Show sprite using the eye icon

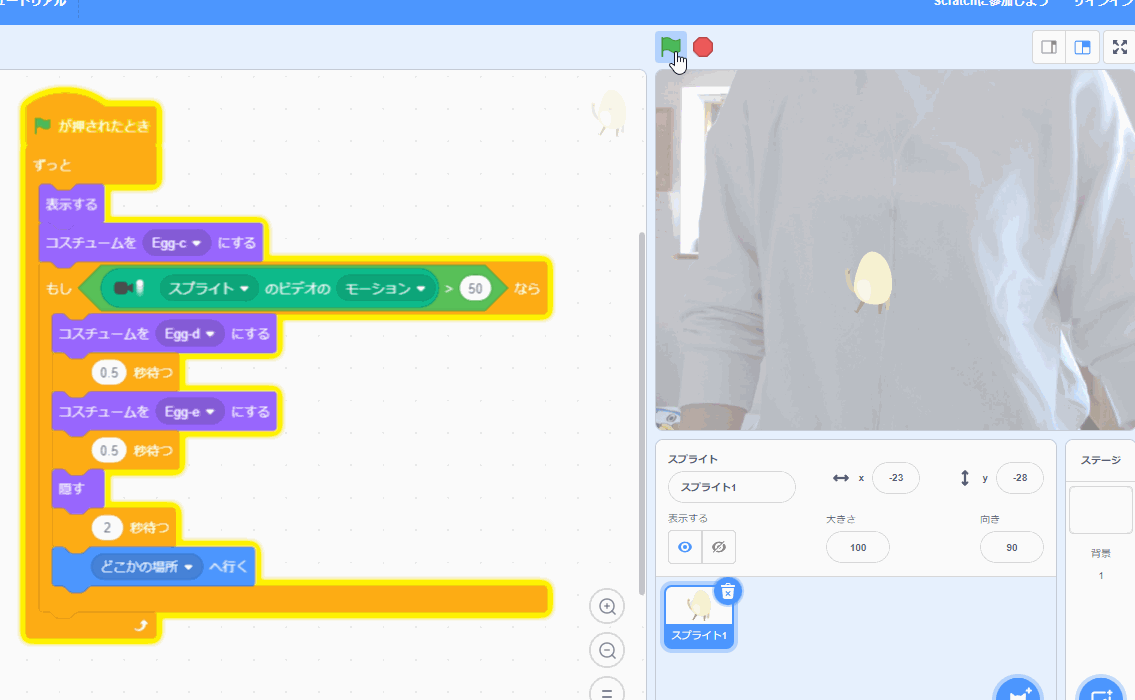pyautogui.click(x=685, y=547)
